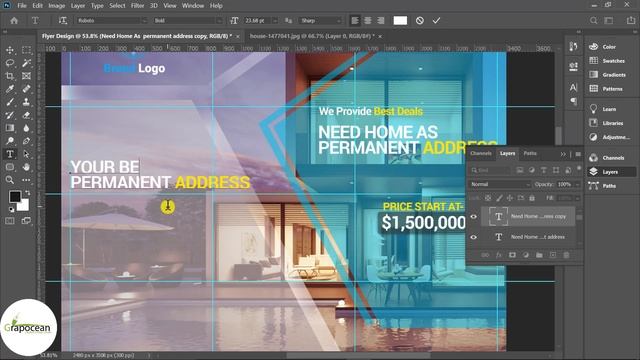This screenshot has height=360, width=640.
Task: Toggle lock all for the layer
Action: click(532, 198)
